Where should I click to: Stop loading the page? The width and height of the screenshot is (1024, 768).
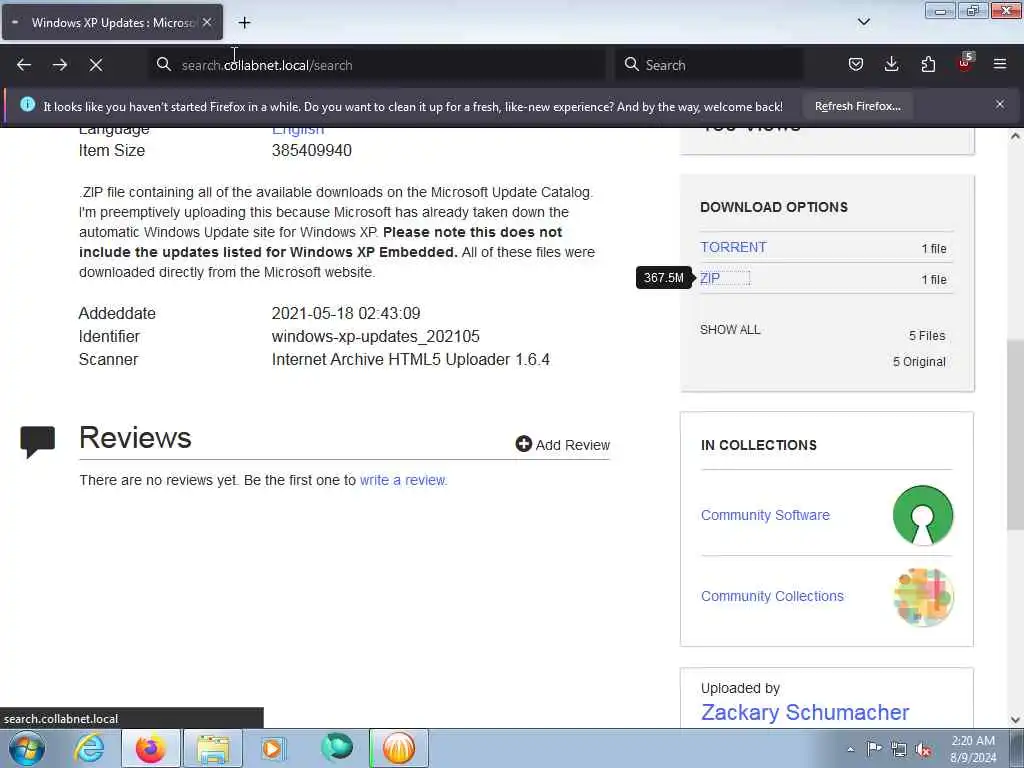96,65
